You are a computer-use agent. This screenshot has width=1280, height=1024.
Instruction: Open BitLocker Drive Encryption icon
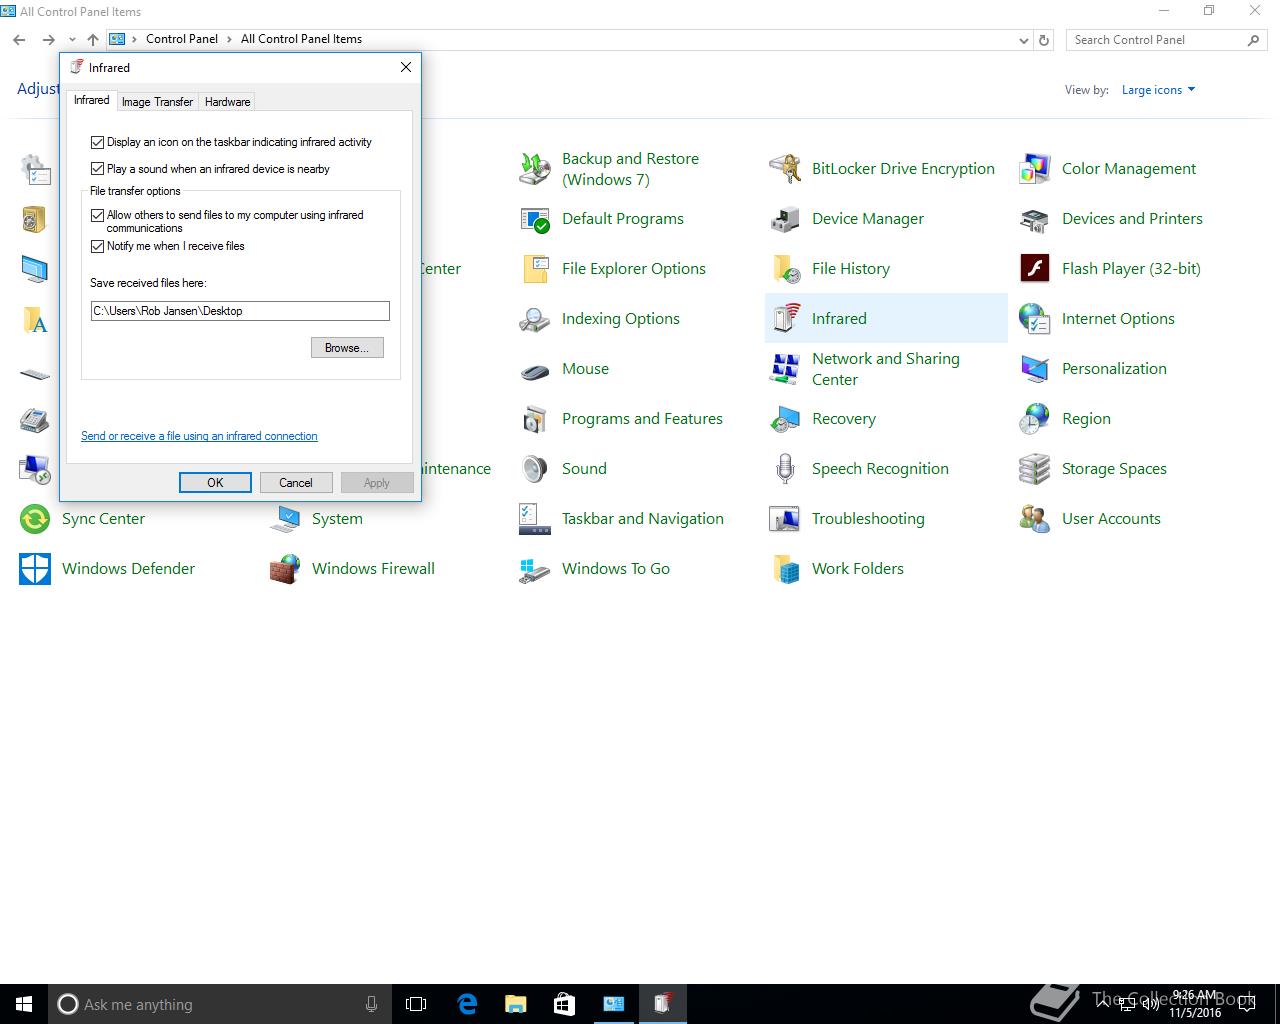(x=785, y=169)
